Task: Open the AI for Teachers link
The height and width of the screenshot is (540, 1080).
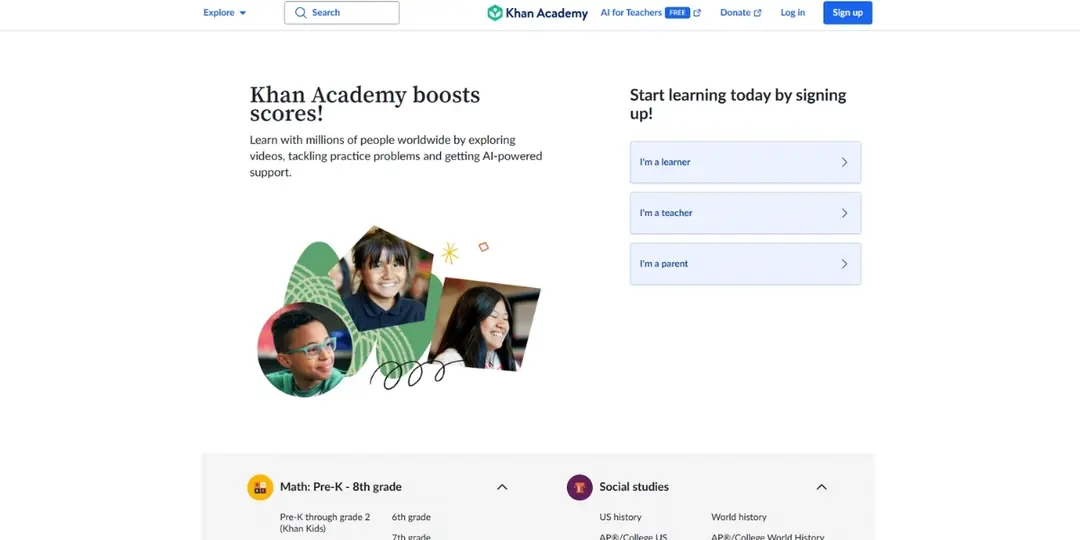Action: pos(631,12)
